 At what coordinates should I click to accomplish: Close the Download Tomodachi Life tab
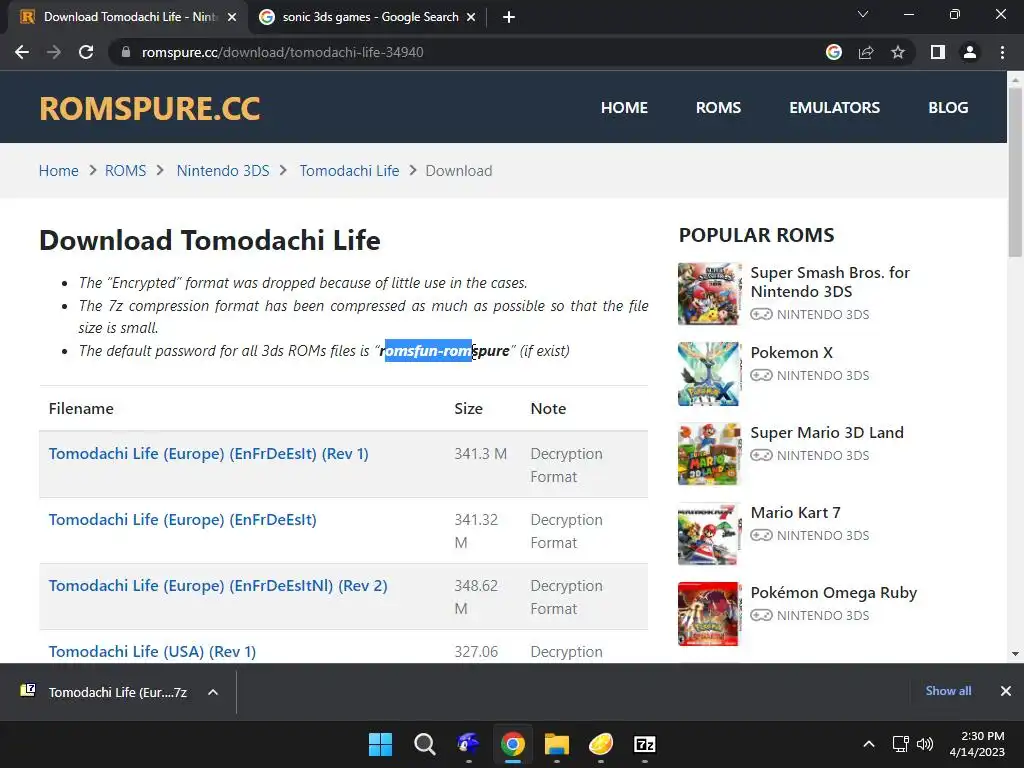(x=232, y=18)
